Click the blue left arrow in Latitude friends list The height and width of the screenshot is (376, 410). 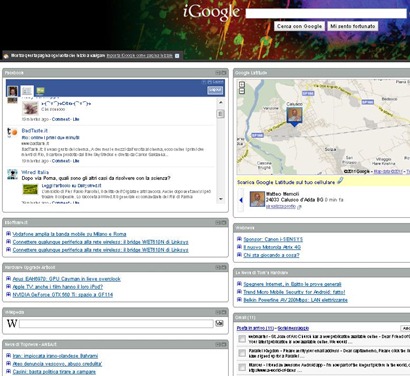pos(241,200)
